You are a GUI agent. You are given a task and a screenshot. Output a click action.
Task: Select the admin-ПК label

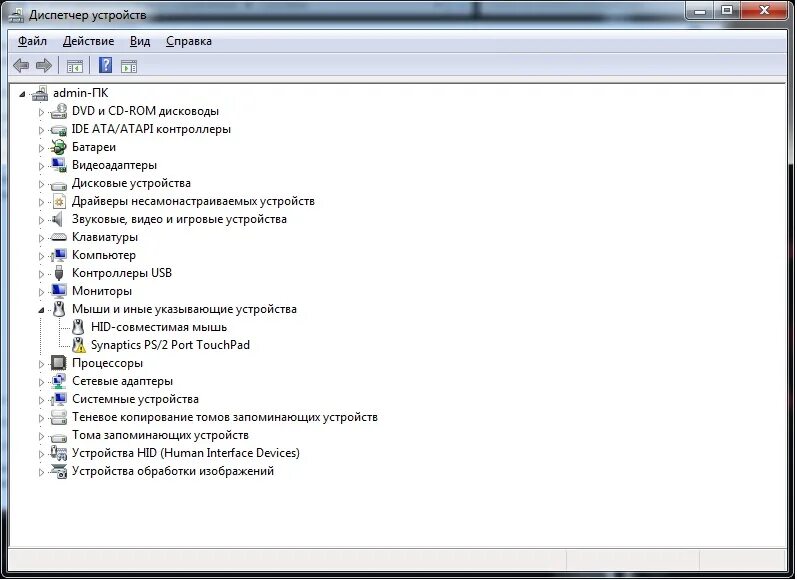[x=80, y=93]
